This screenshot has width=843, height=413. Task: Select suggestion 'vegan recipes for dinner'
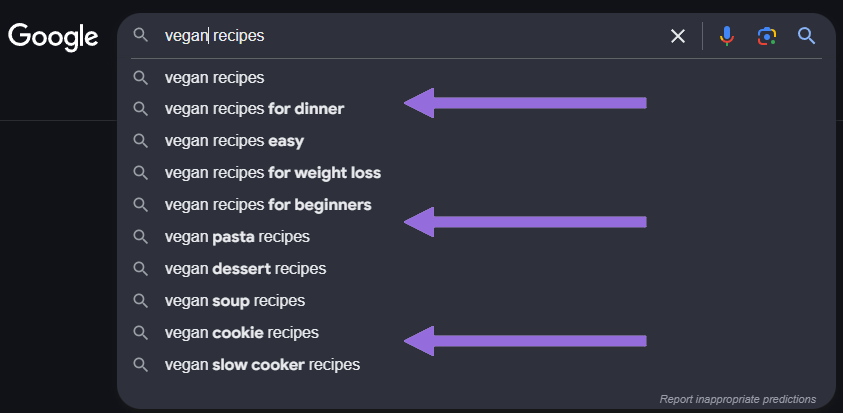tap(476, 109)
